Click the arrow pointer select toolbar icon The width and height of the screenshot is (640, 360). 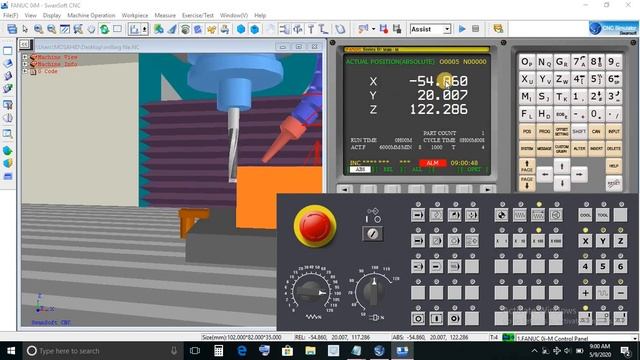coord(25,29)
